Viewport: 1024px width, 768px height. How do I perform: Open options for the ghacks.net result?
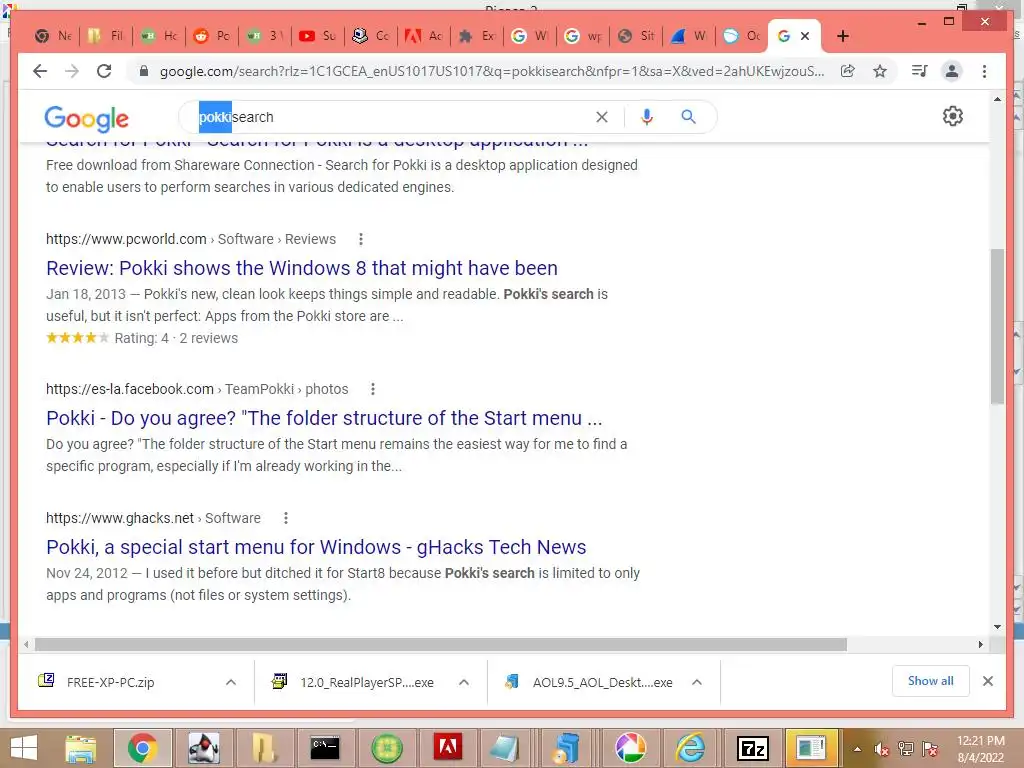pyautogui.click(x=285, y=518)
